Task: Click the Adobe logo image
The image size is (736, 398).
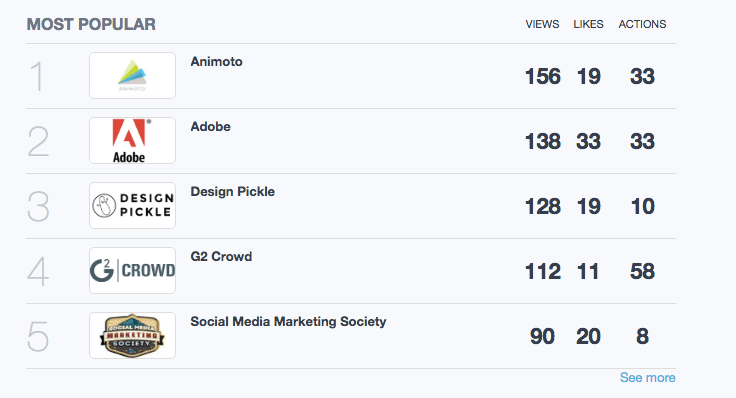Action: 132,140
